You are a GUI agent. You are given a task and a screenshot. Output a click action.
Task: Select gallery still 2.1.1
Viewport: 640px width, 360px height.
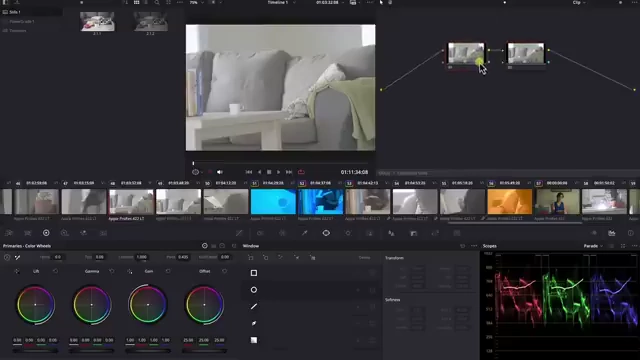point(97,21)
